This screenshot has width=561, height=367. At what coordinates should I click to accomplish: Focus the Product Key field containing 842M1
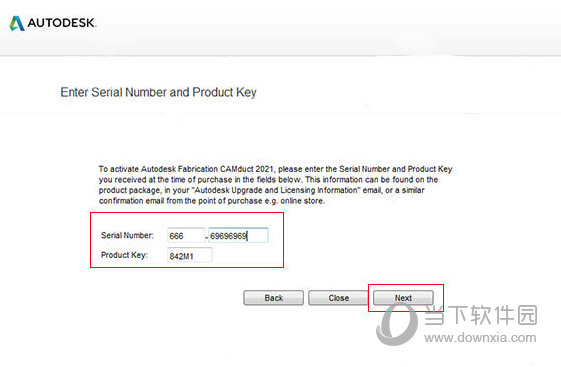click(x=190, y=256)
